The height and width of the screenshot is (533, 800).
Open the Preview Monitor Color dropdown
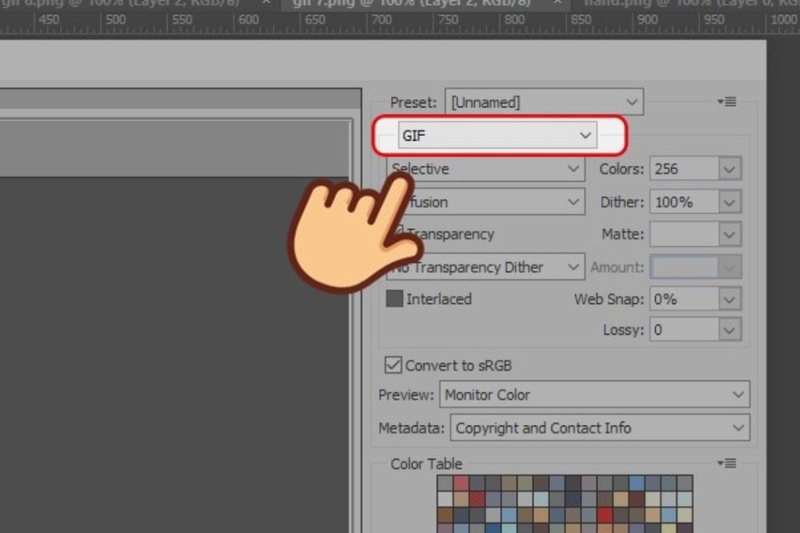tap(594, 394)
